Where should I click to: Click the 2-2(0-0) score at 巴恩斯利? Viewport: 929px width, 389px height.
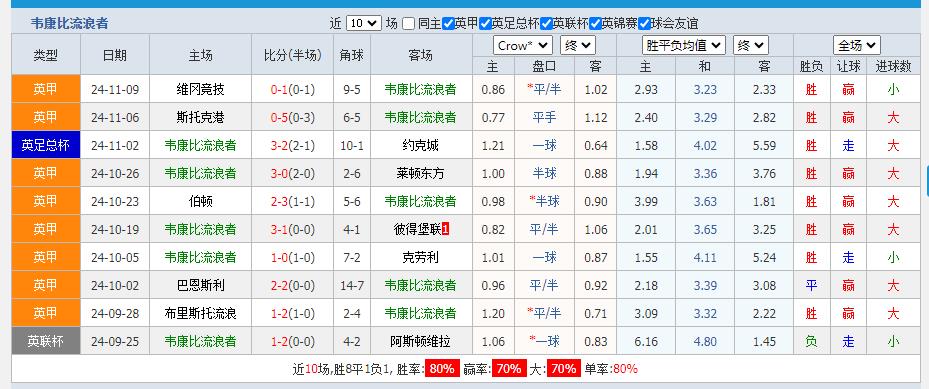pyautogui.click(x=293, y=285)
